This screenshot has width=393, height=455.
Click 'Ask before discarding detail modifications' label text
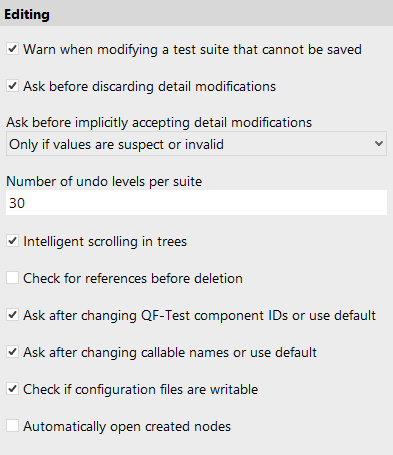(150, 87)
